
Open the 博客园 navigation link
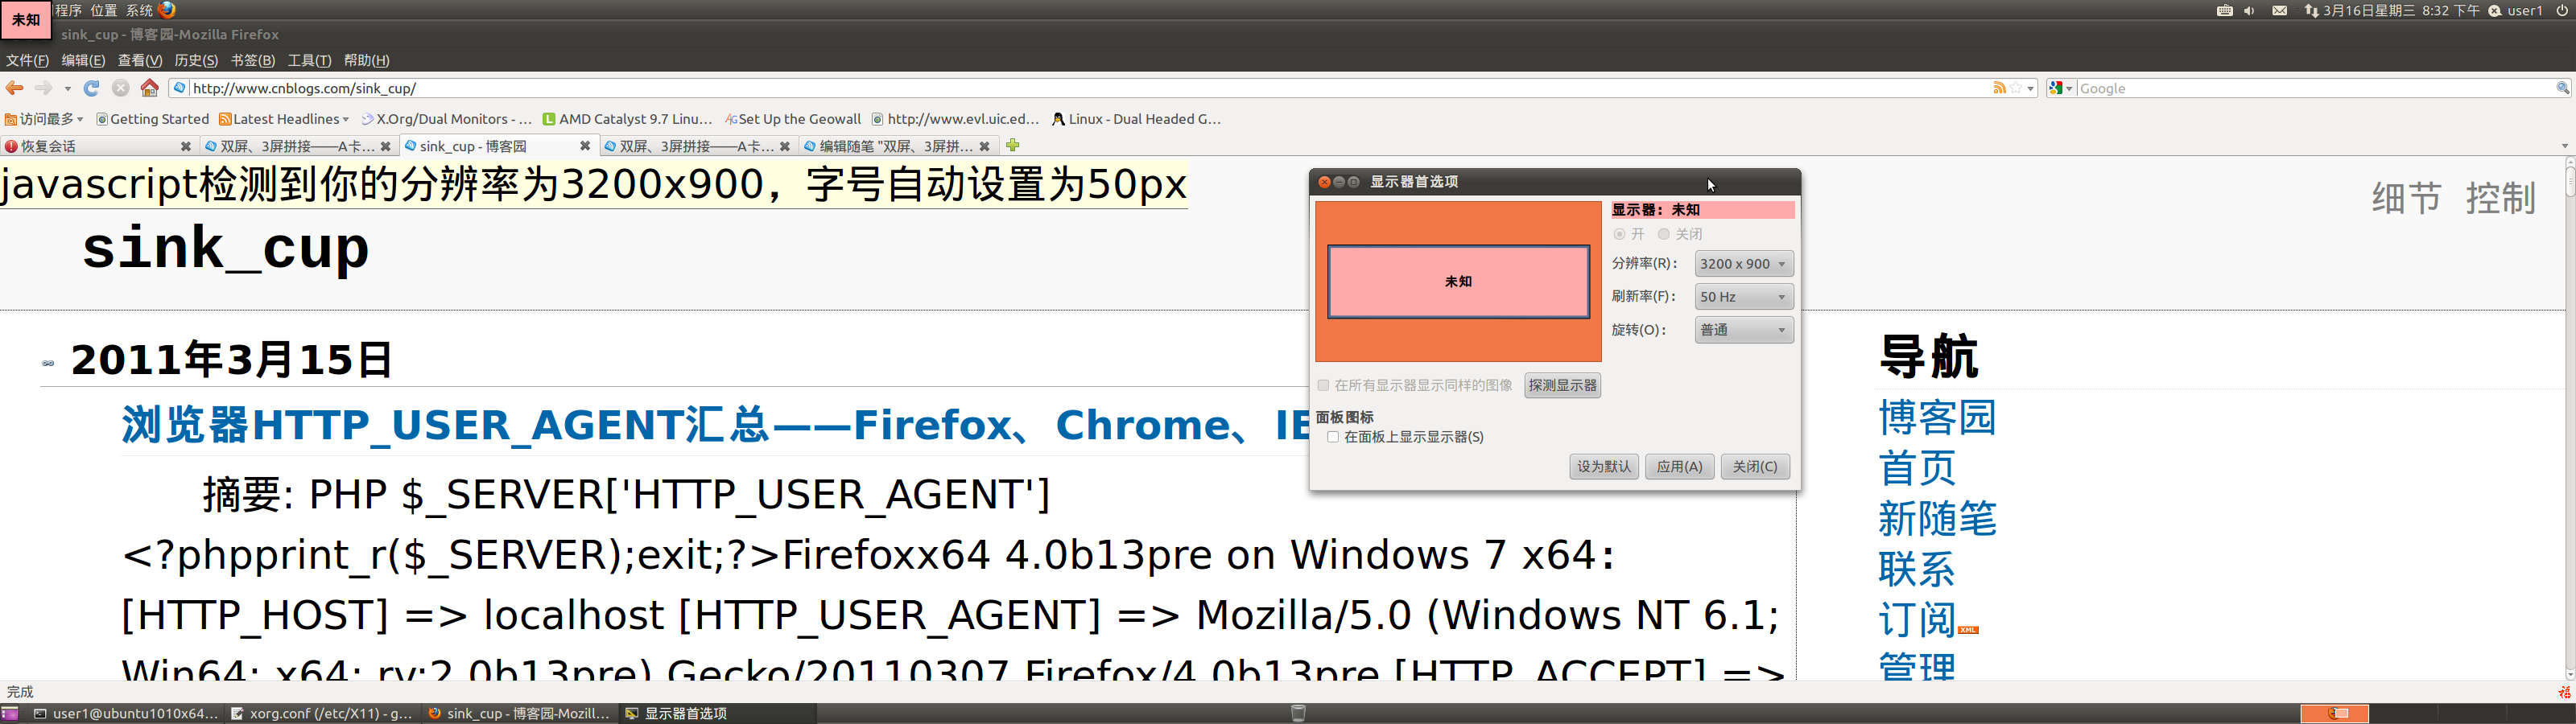point(1937,417)
